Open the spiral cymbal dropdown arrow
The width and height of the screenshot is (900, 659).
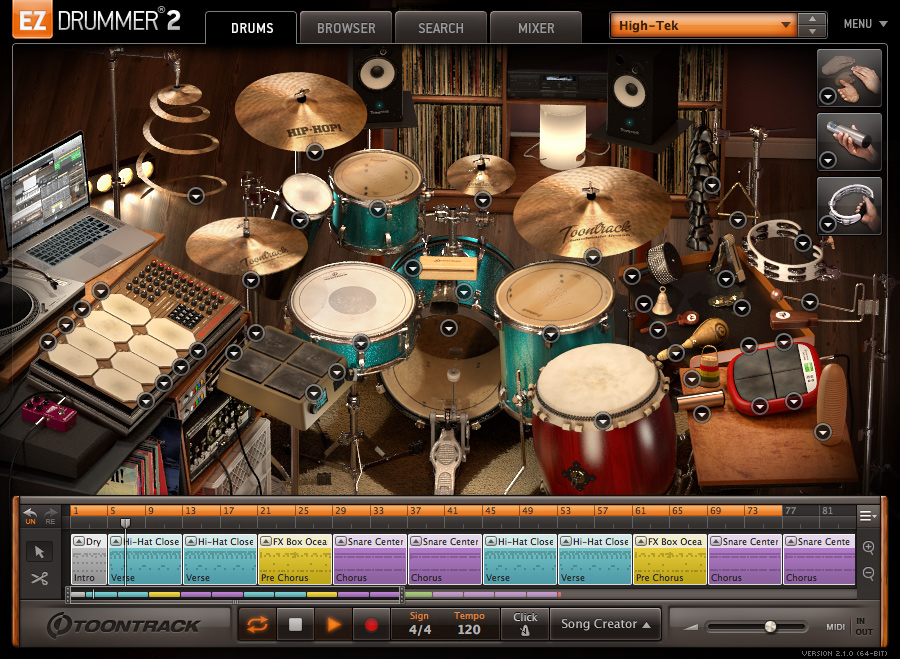(x=196, y=196)
